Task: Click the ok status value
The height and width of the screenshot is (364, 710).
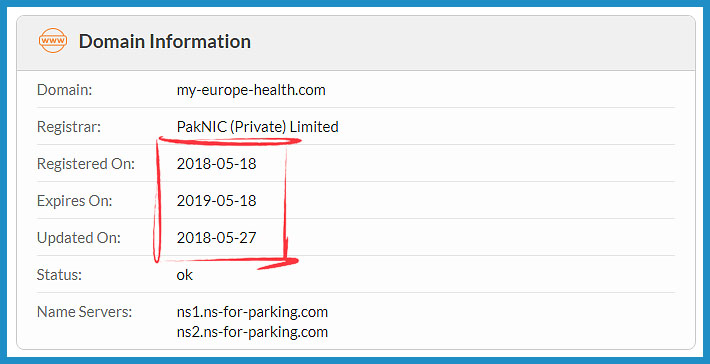Action: tap(185, 275)
